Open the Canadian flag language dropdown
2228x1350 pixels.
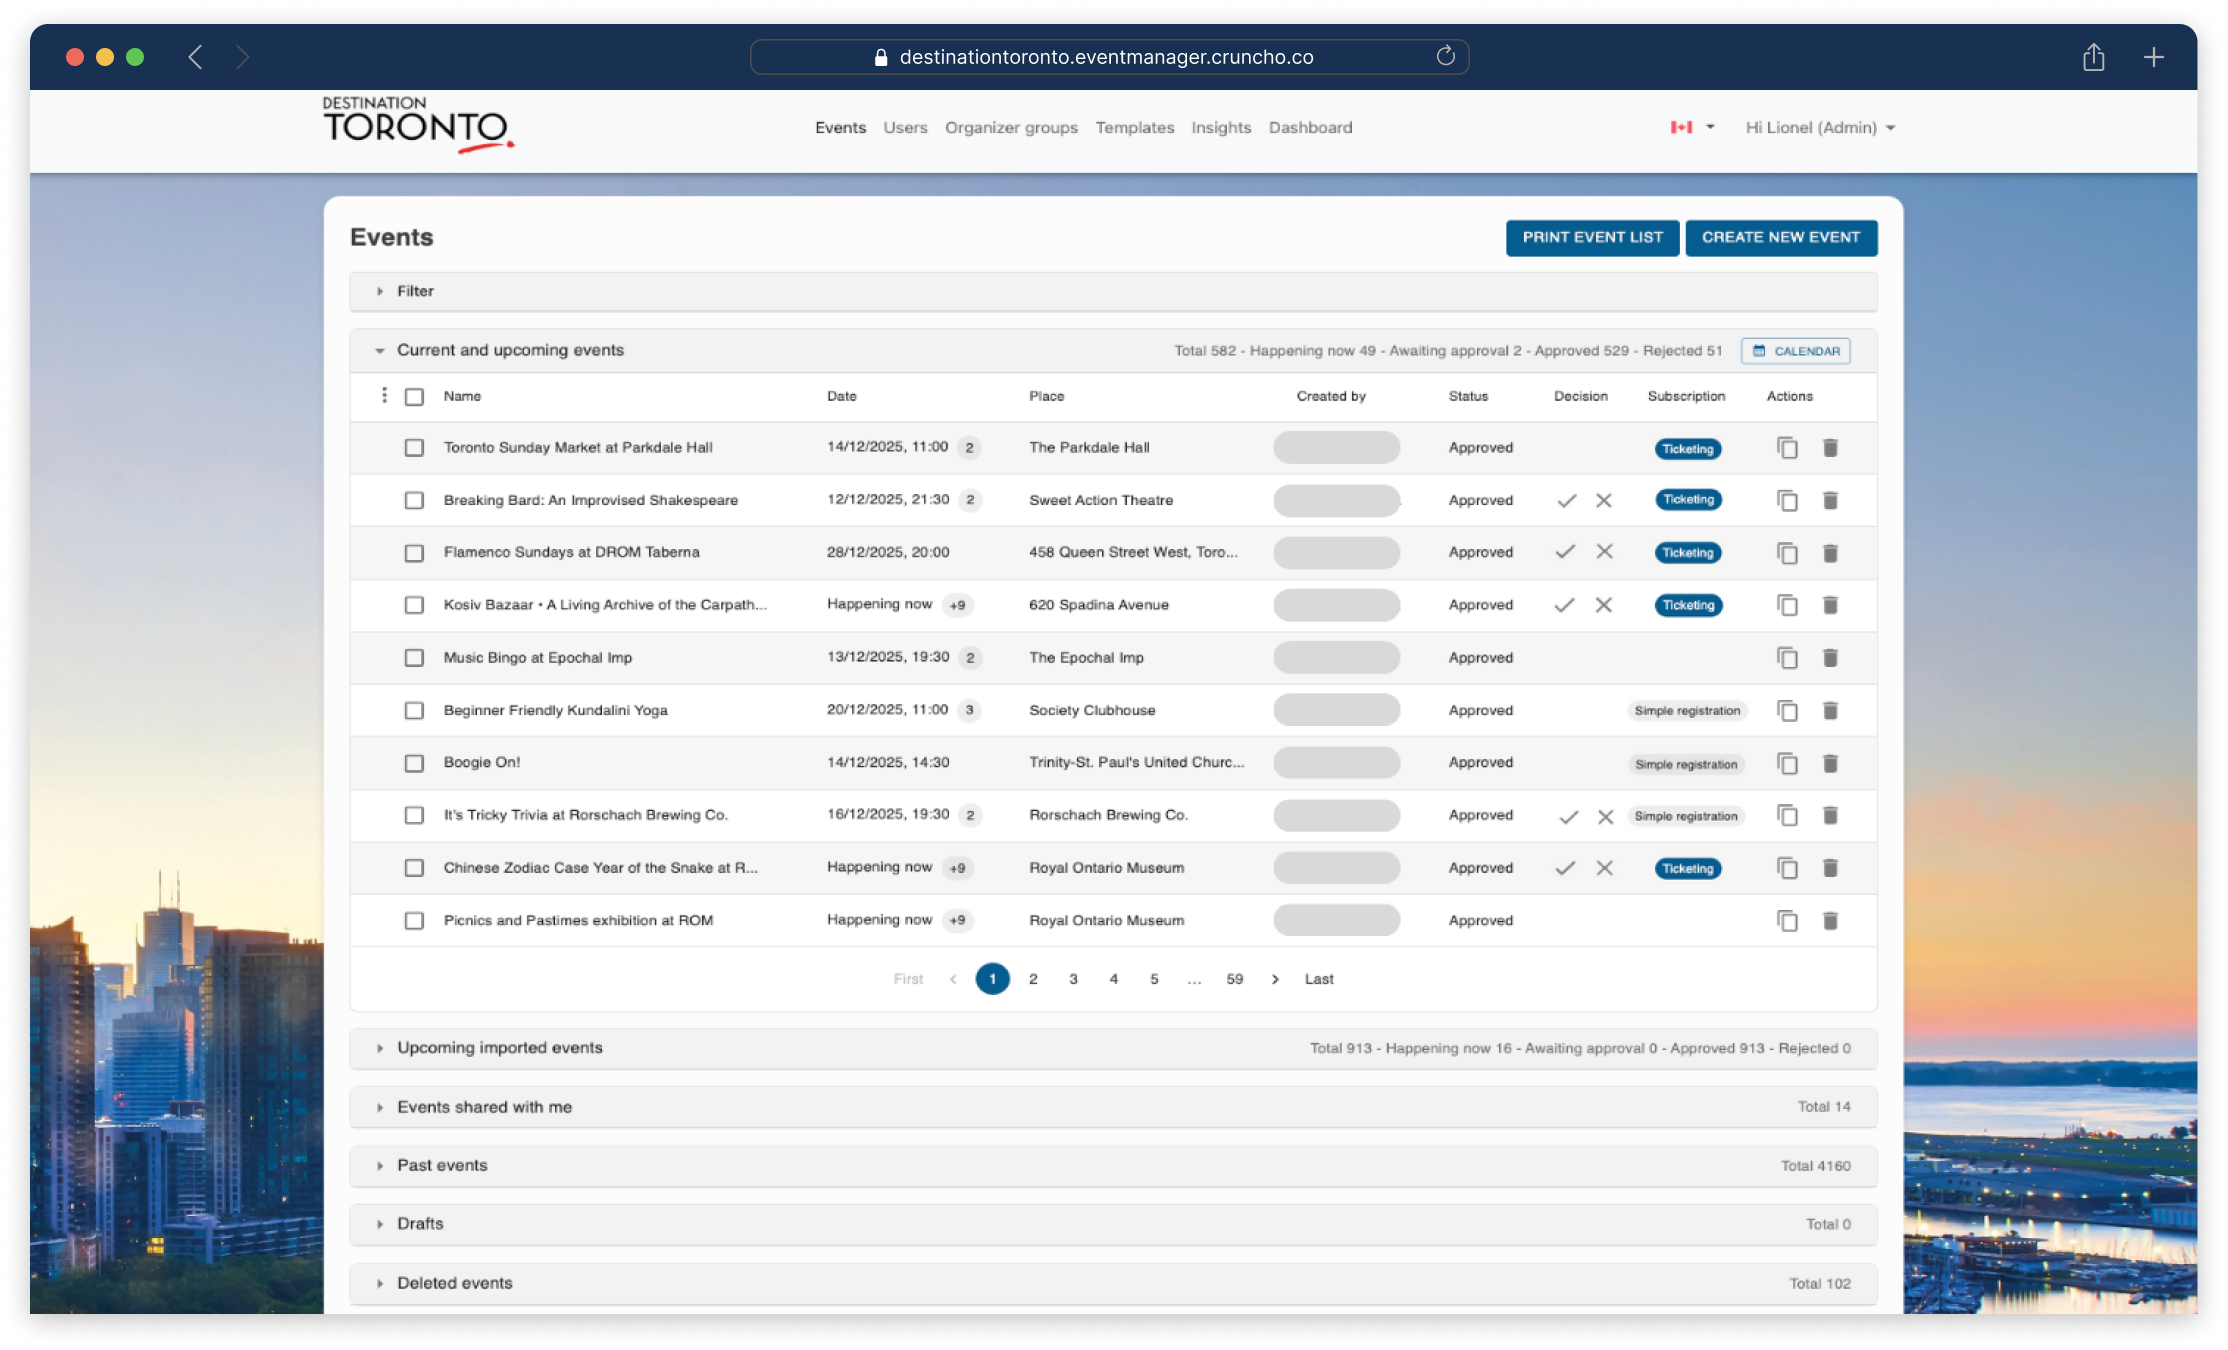pos(1692,127)
